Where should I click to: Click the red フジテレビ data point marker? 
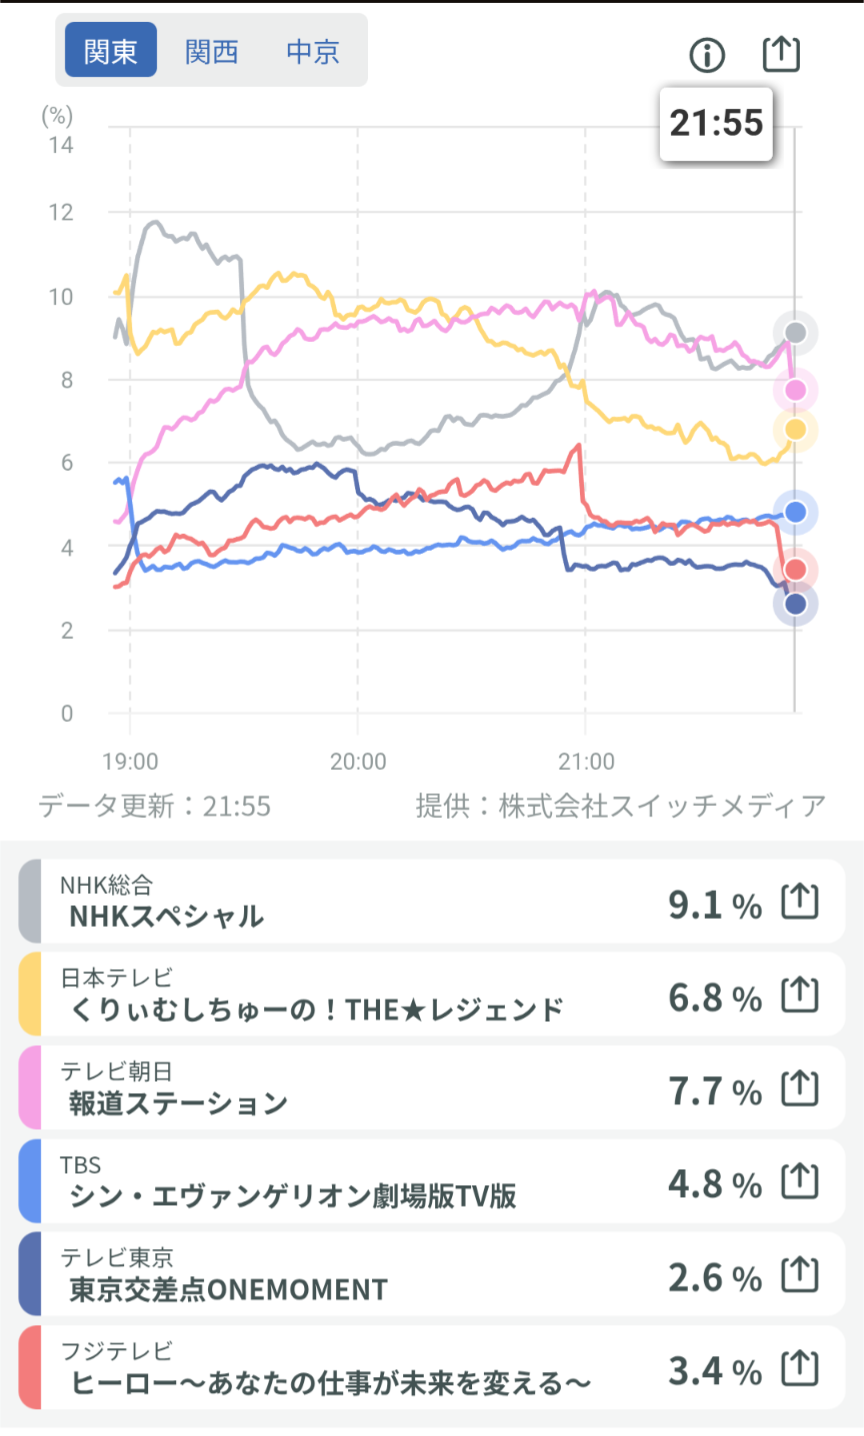tap(796, 570)
